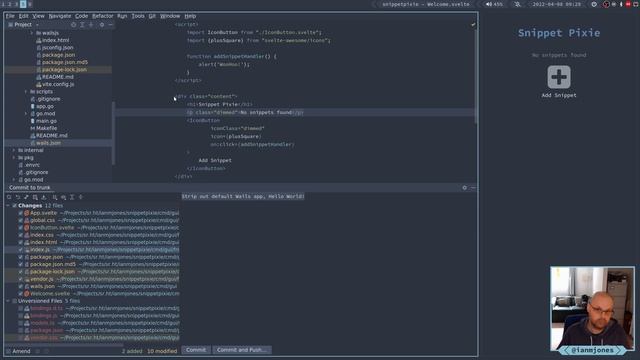The width and height of the screenshot is (640, 360).
Task: Select vite.config.js in Project tree
Action: point(58,84)
